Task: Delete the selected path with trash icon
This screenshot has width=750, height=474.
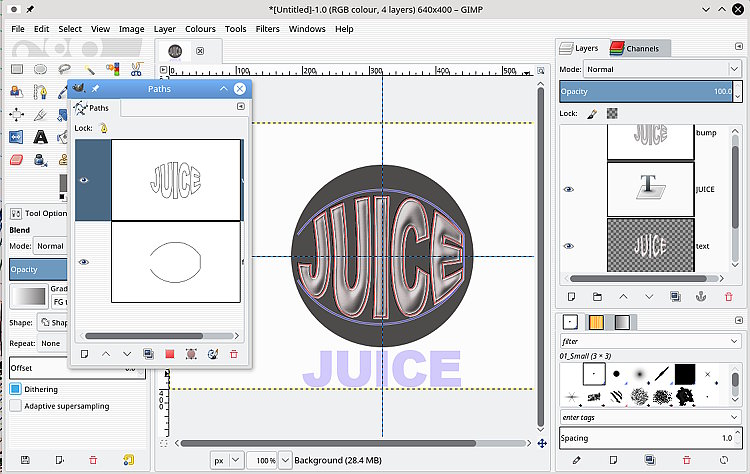Action: [234, 354]
